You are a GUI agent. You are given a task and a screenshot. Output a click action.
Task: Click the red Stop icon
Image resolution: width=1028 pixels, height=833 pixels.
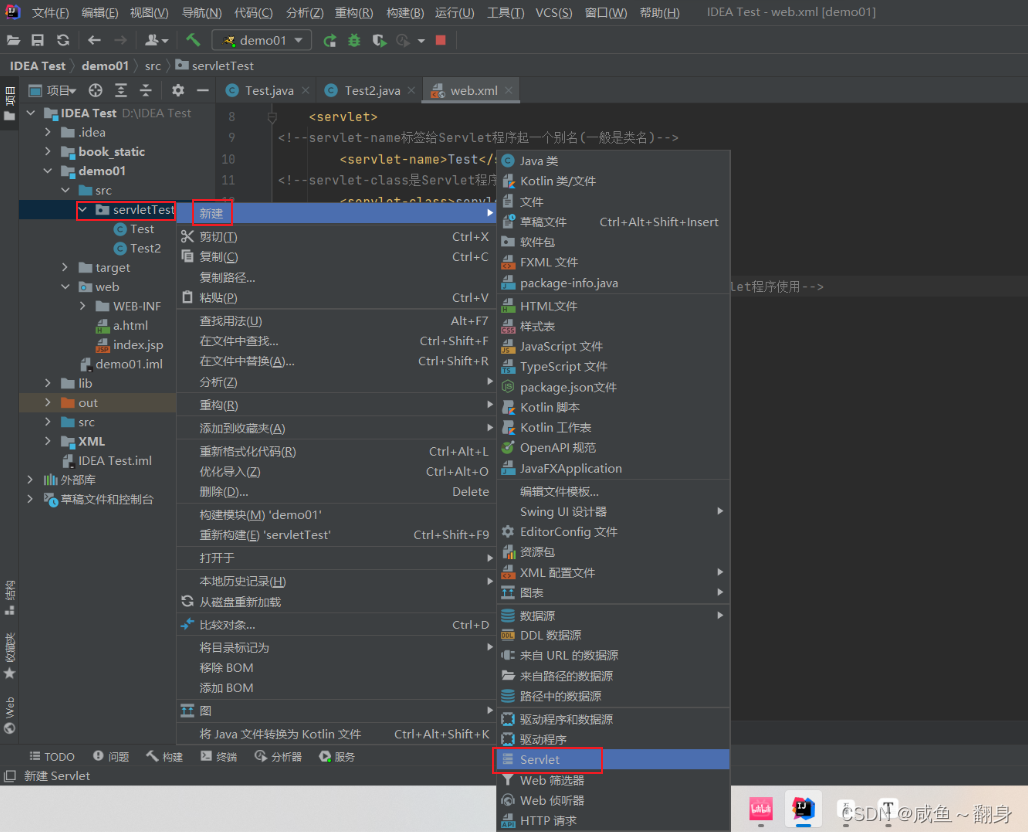(x=441, y=41)
